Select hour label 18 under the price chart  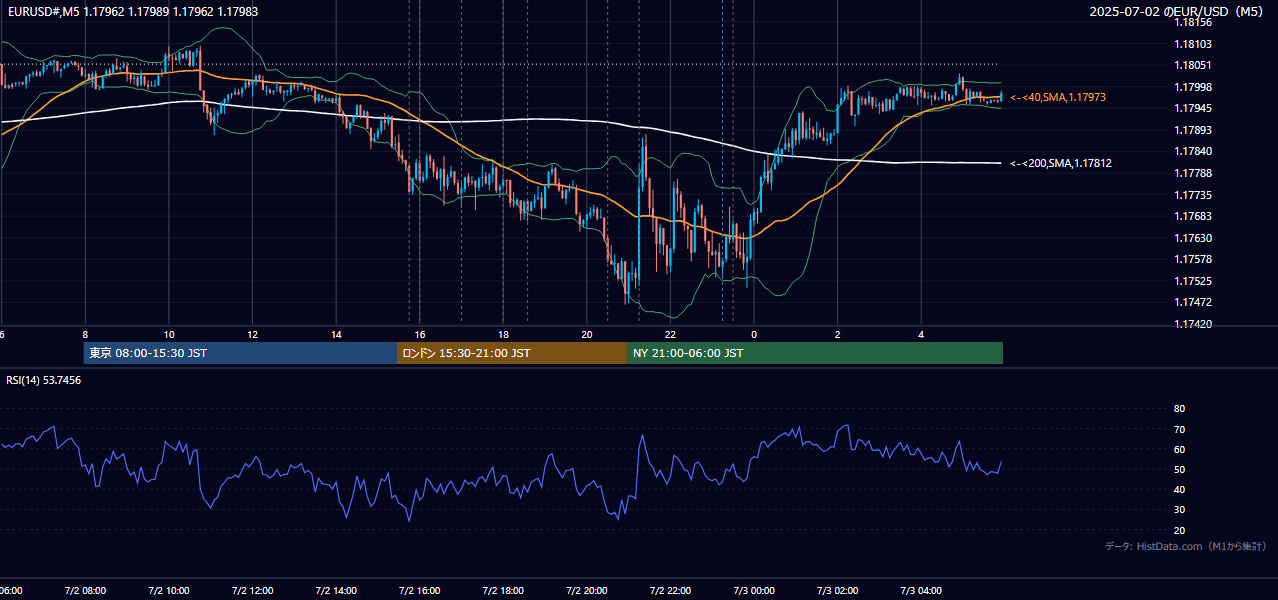click(504, 335)
